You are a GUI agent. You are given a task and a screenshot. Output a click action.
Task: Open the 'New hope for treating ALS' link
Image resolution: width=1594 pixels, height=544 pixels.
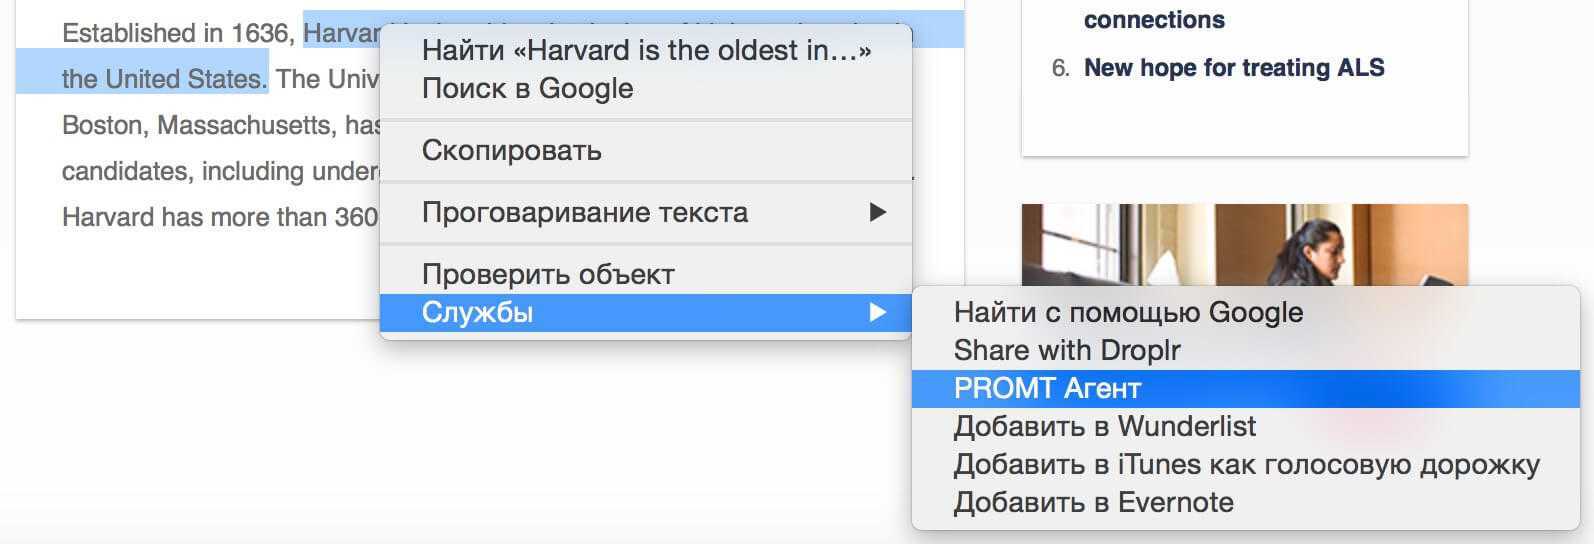[x=1234, y=68]
